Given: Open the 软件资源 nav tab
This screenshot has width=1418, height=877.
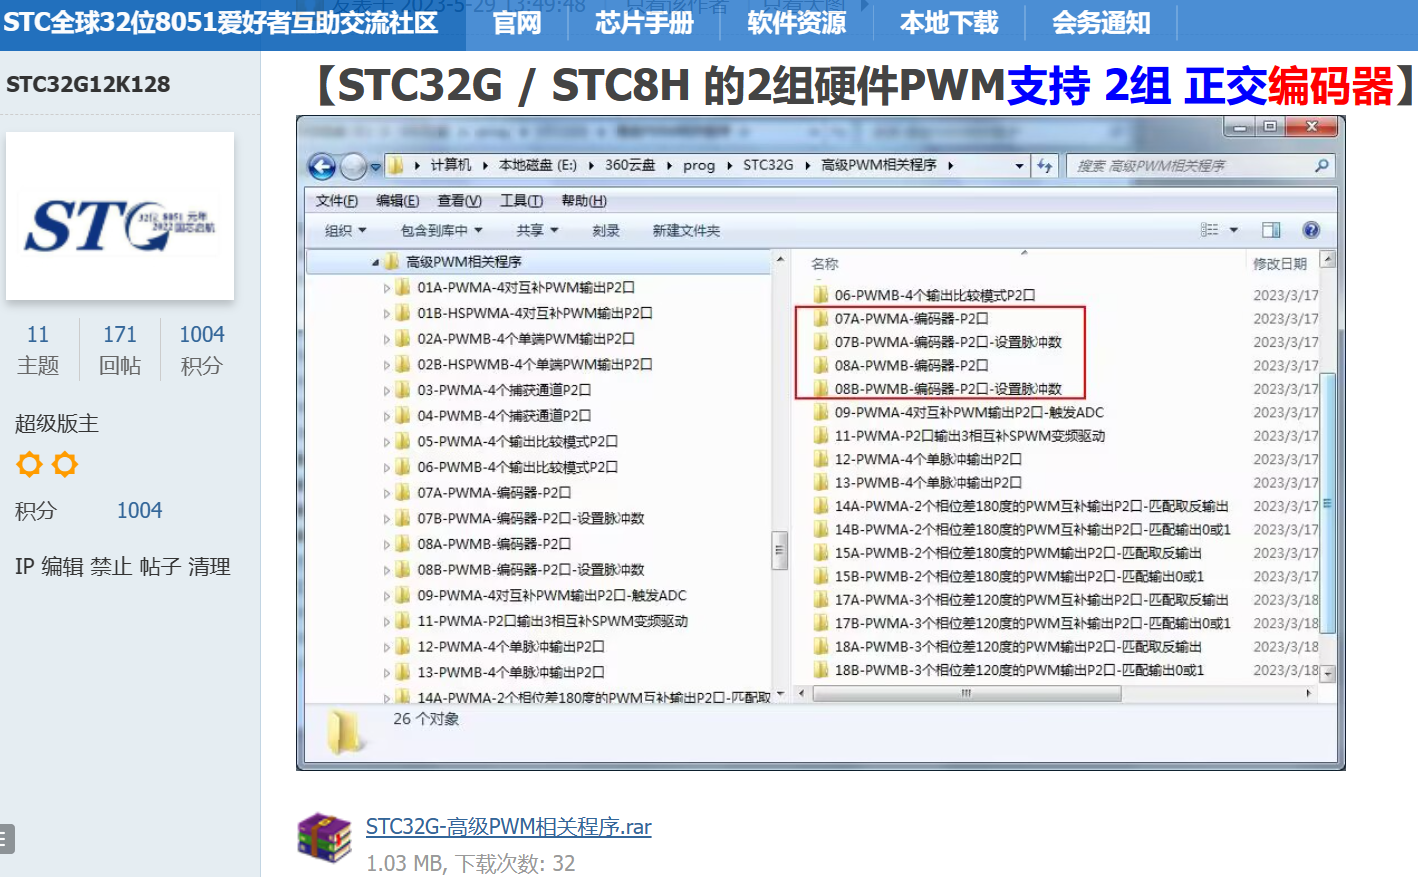Looking at the screenshot, I should pos(796,23).
